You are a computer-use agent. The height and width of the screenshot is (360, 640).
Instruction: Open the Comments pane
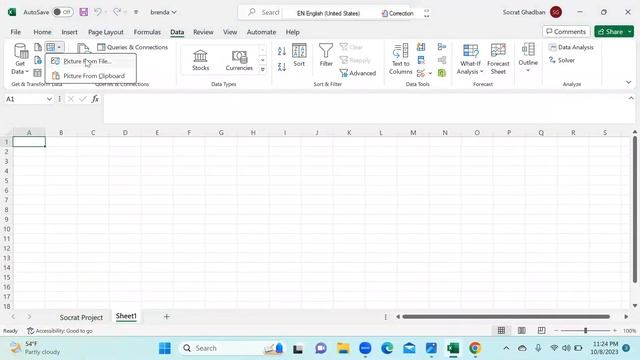pyautogui.click(x=566, y=31)
